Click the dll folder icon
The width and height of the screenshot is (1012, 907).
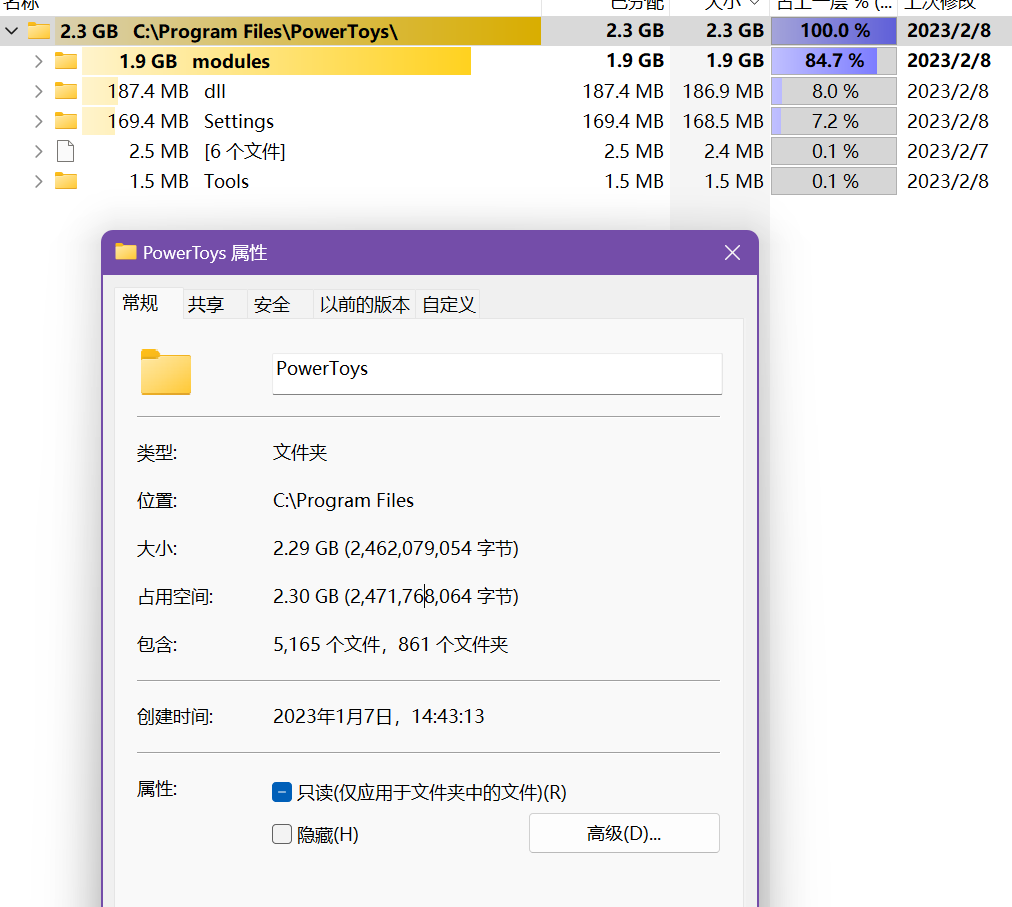coord(66,91)
